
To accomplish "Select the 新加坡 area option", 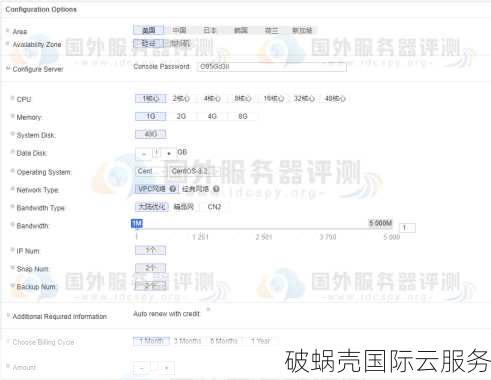I will [302, 30].
